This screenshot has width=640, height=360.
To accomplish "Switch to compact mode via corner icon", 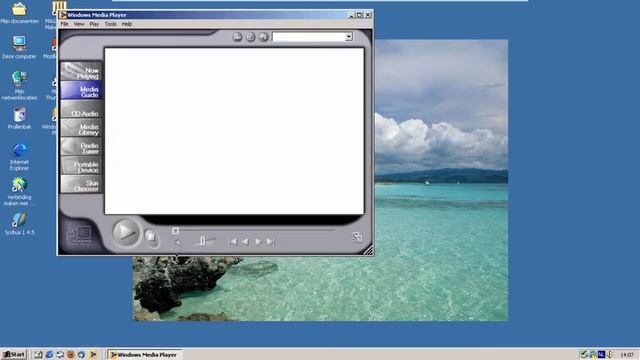I will pyautogui.click(x=357, y=236).
